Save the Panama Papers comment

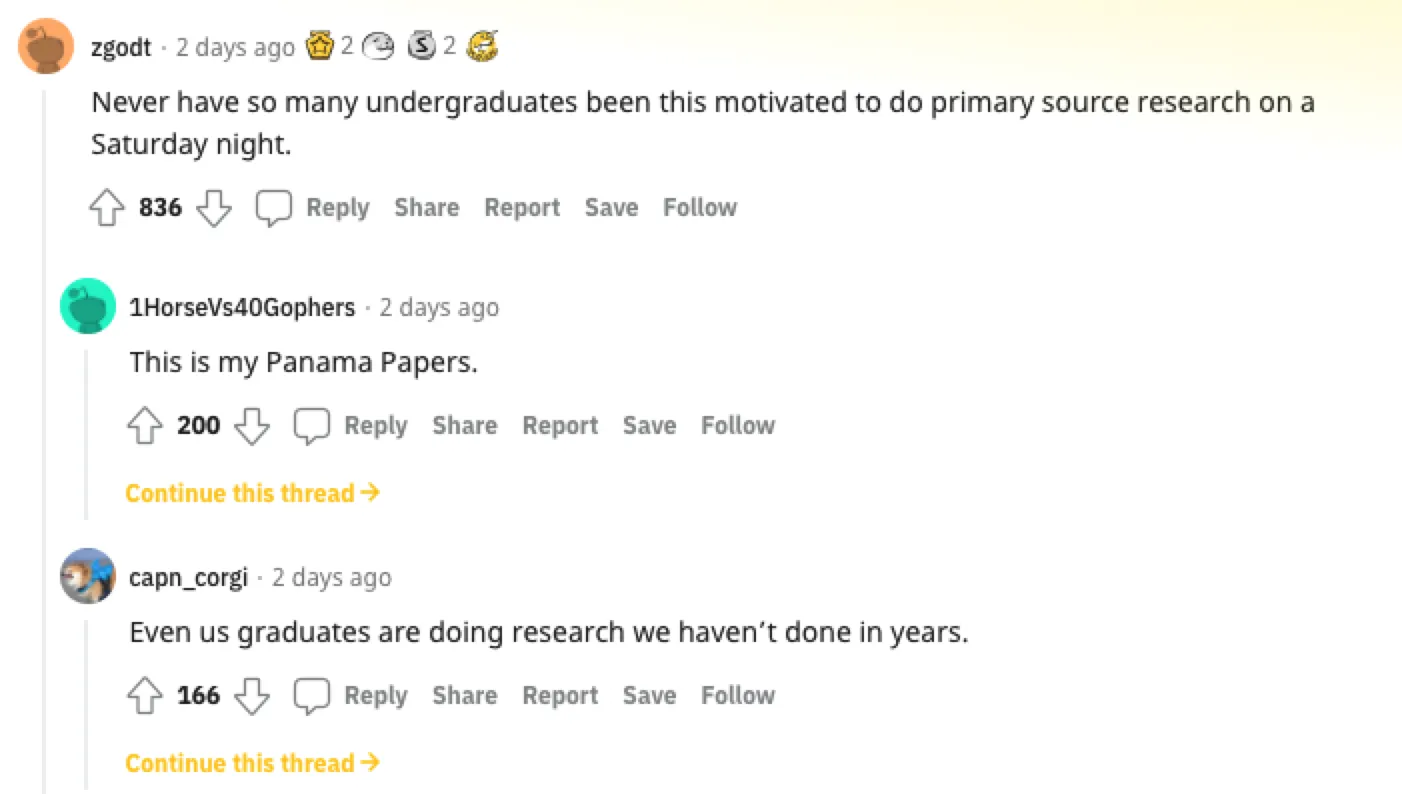click(649, 426)
